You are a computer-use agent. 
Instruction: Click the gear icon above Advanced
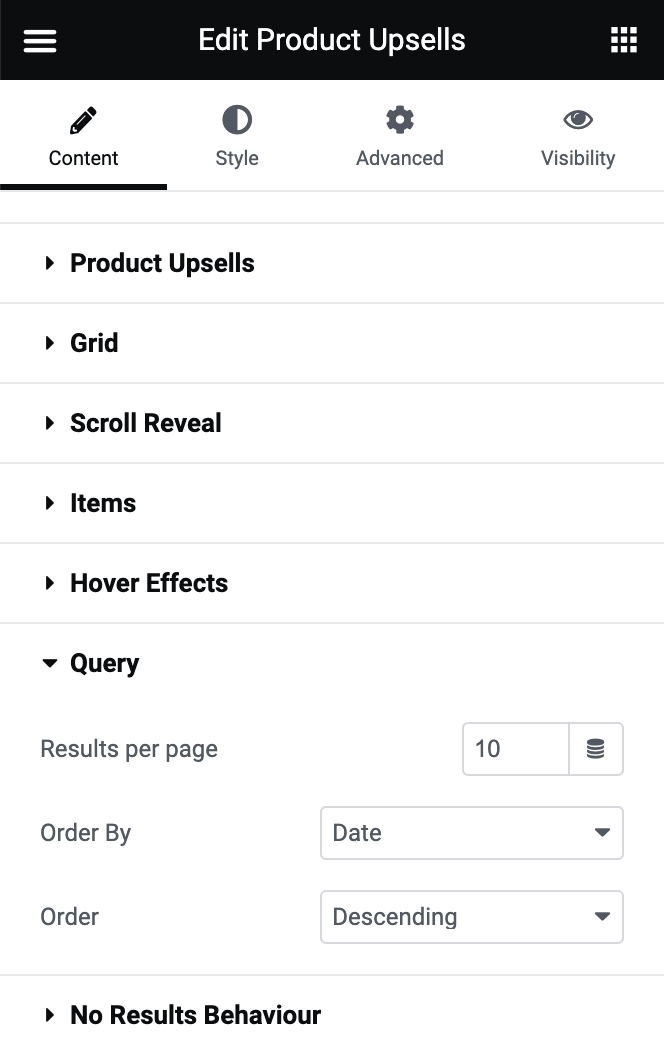399,118
